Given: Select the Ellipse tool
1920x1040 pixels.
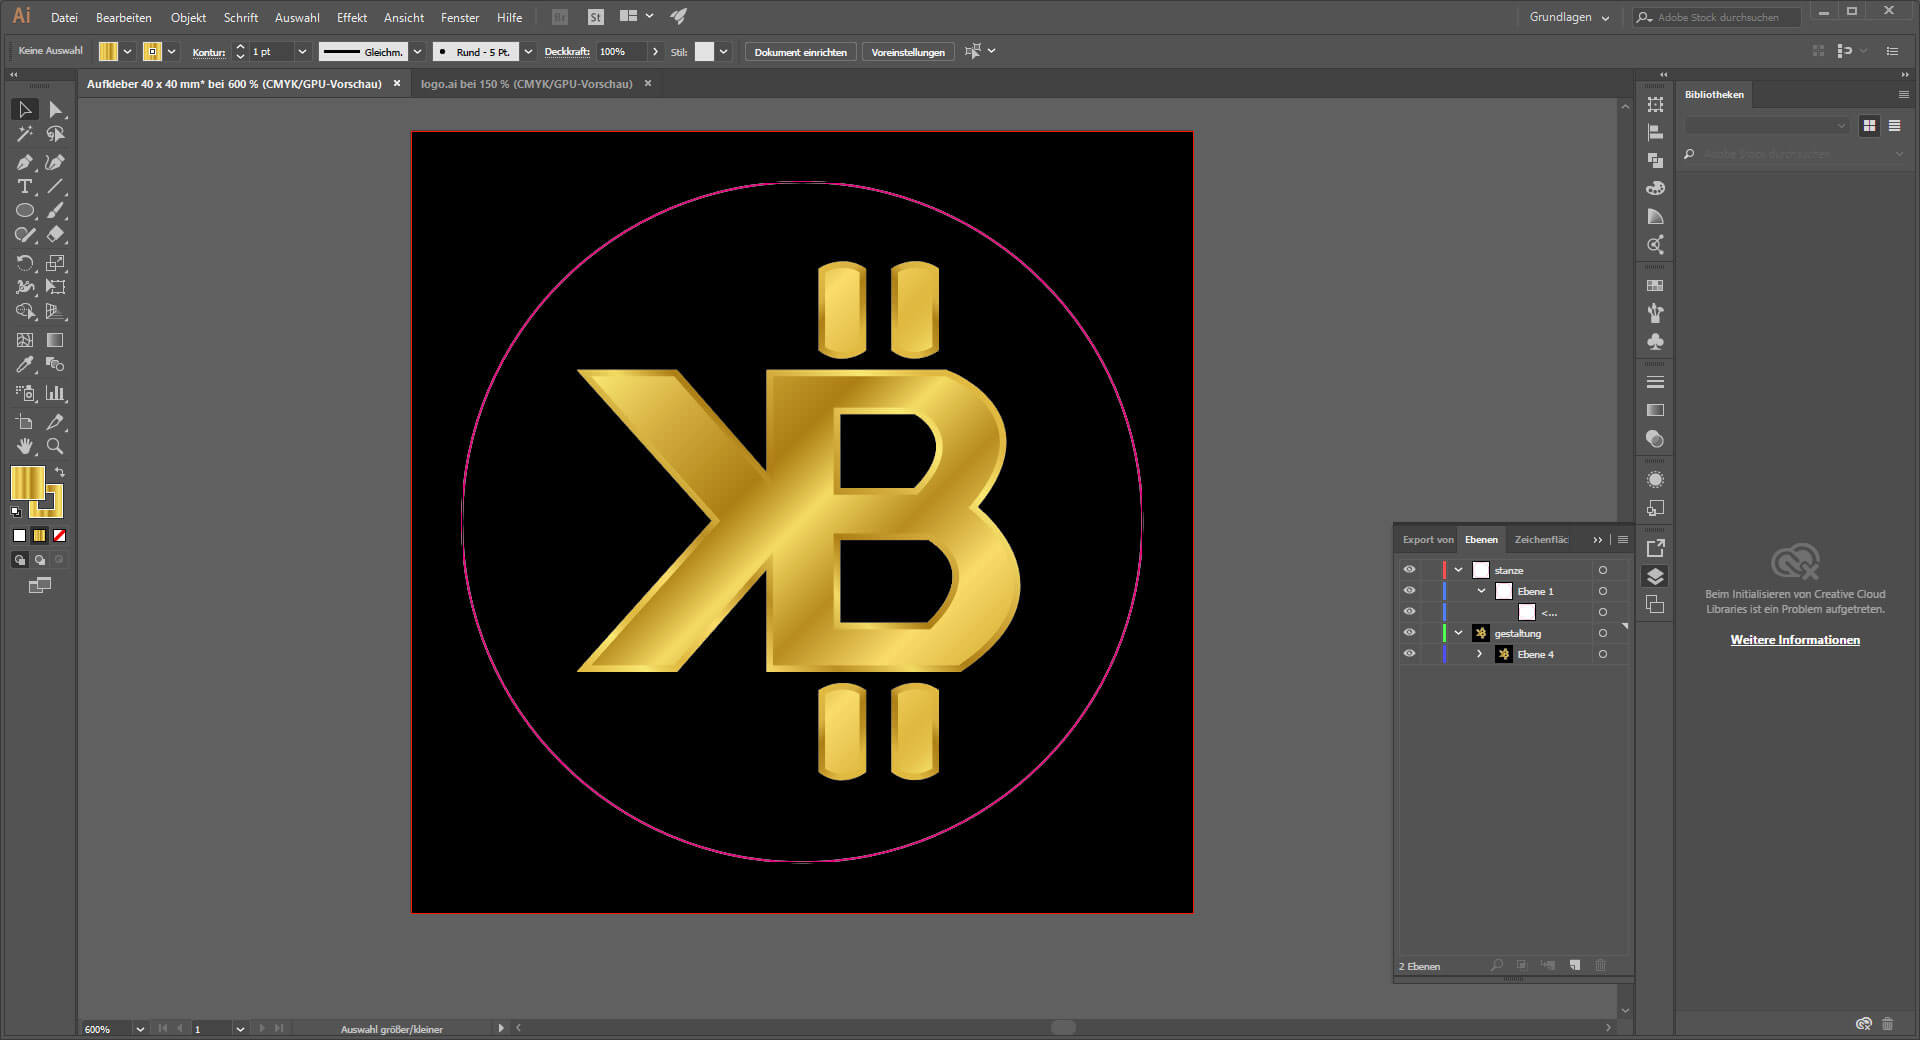Looking at the screenshot, I should click(x=24, y=211).
